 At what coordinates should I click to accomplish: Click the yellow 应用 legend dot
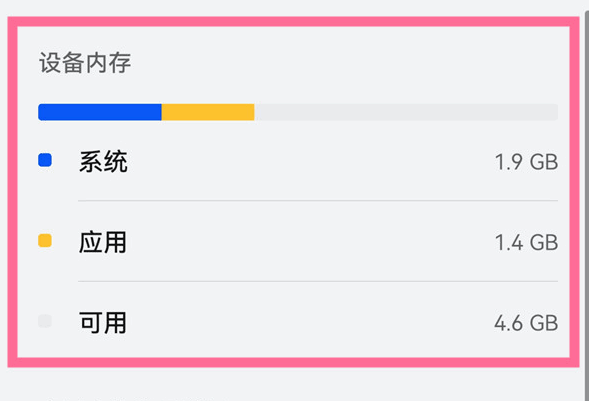click(45, 240)
